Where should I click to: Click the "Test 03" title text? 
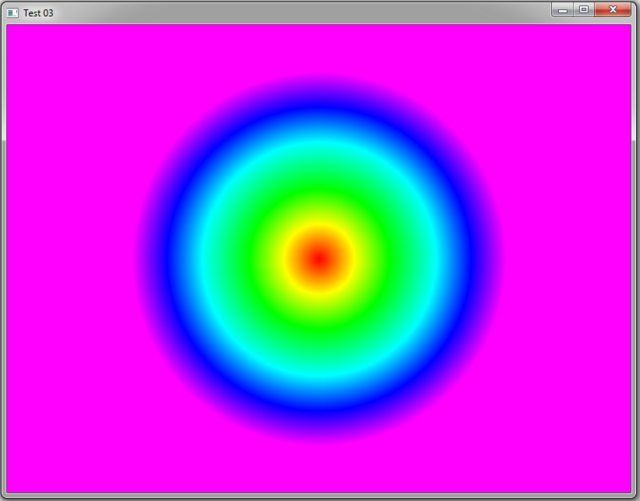(38, 13)
